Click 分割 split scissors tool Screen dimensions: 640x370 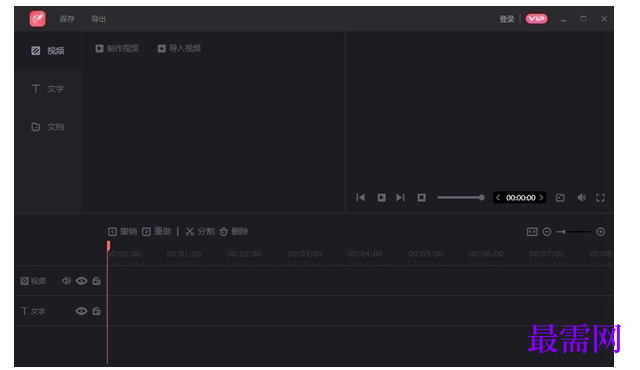200,232
